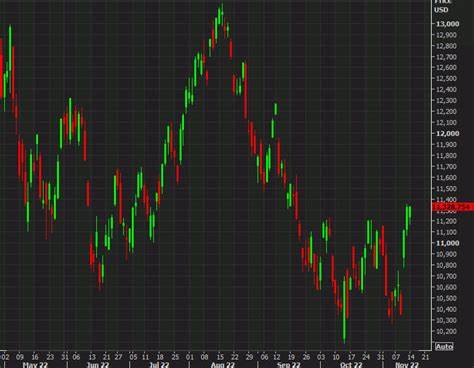Select the 10,500 price label
This screenshot has height=368, width=474.
click(446, 298)
